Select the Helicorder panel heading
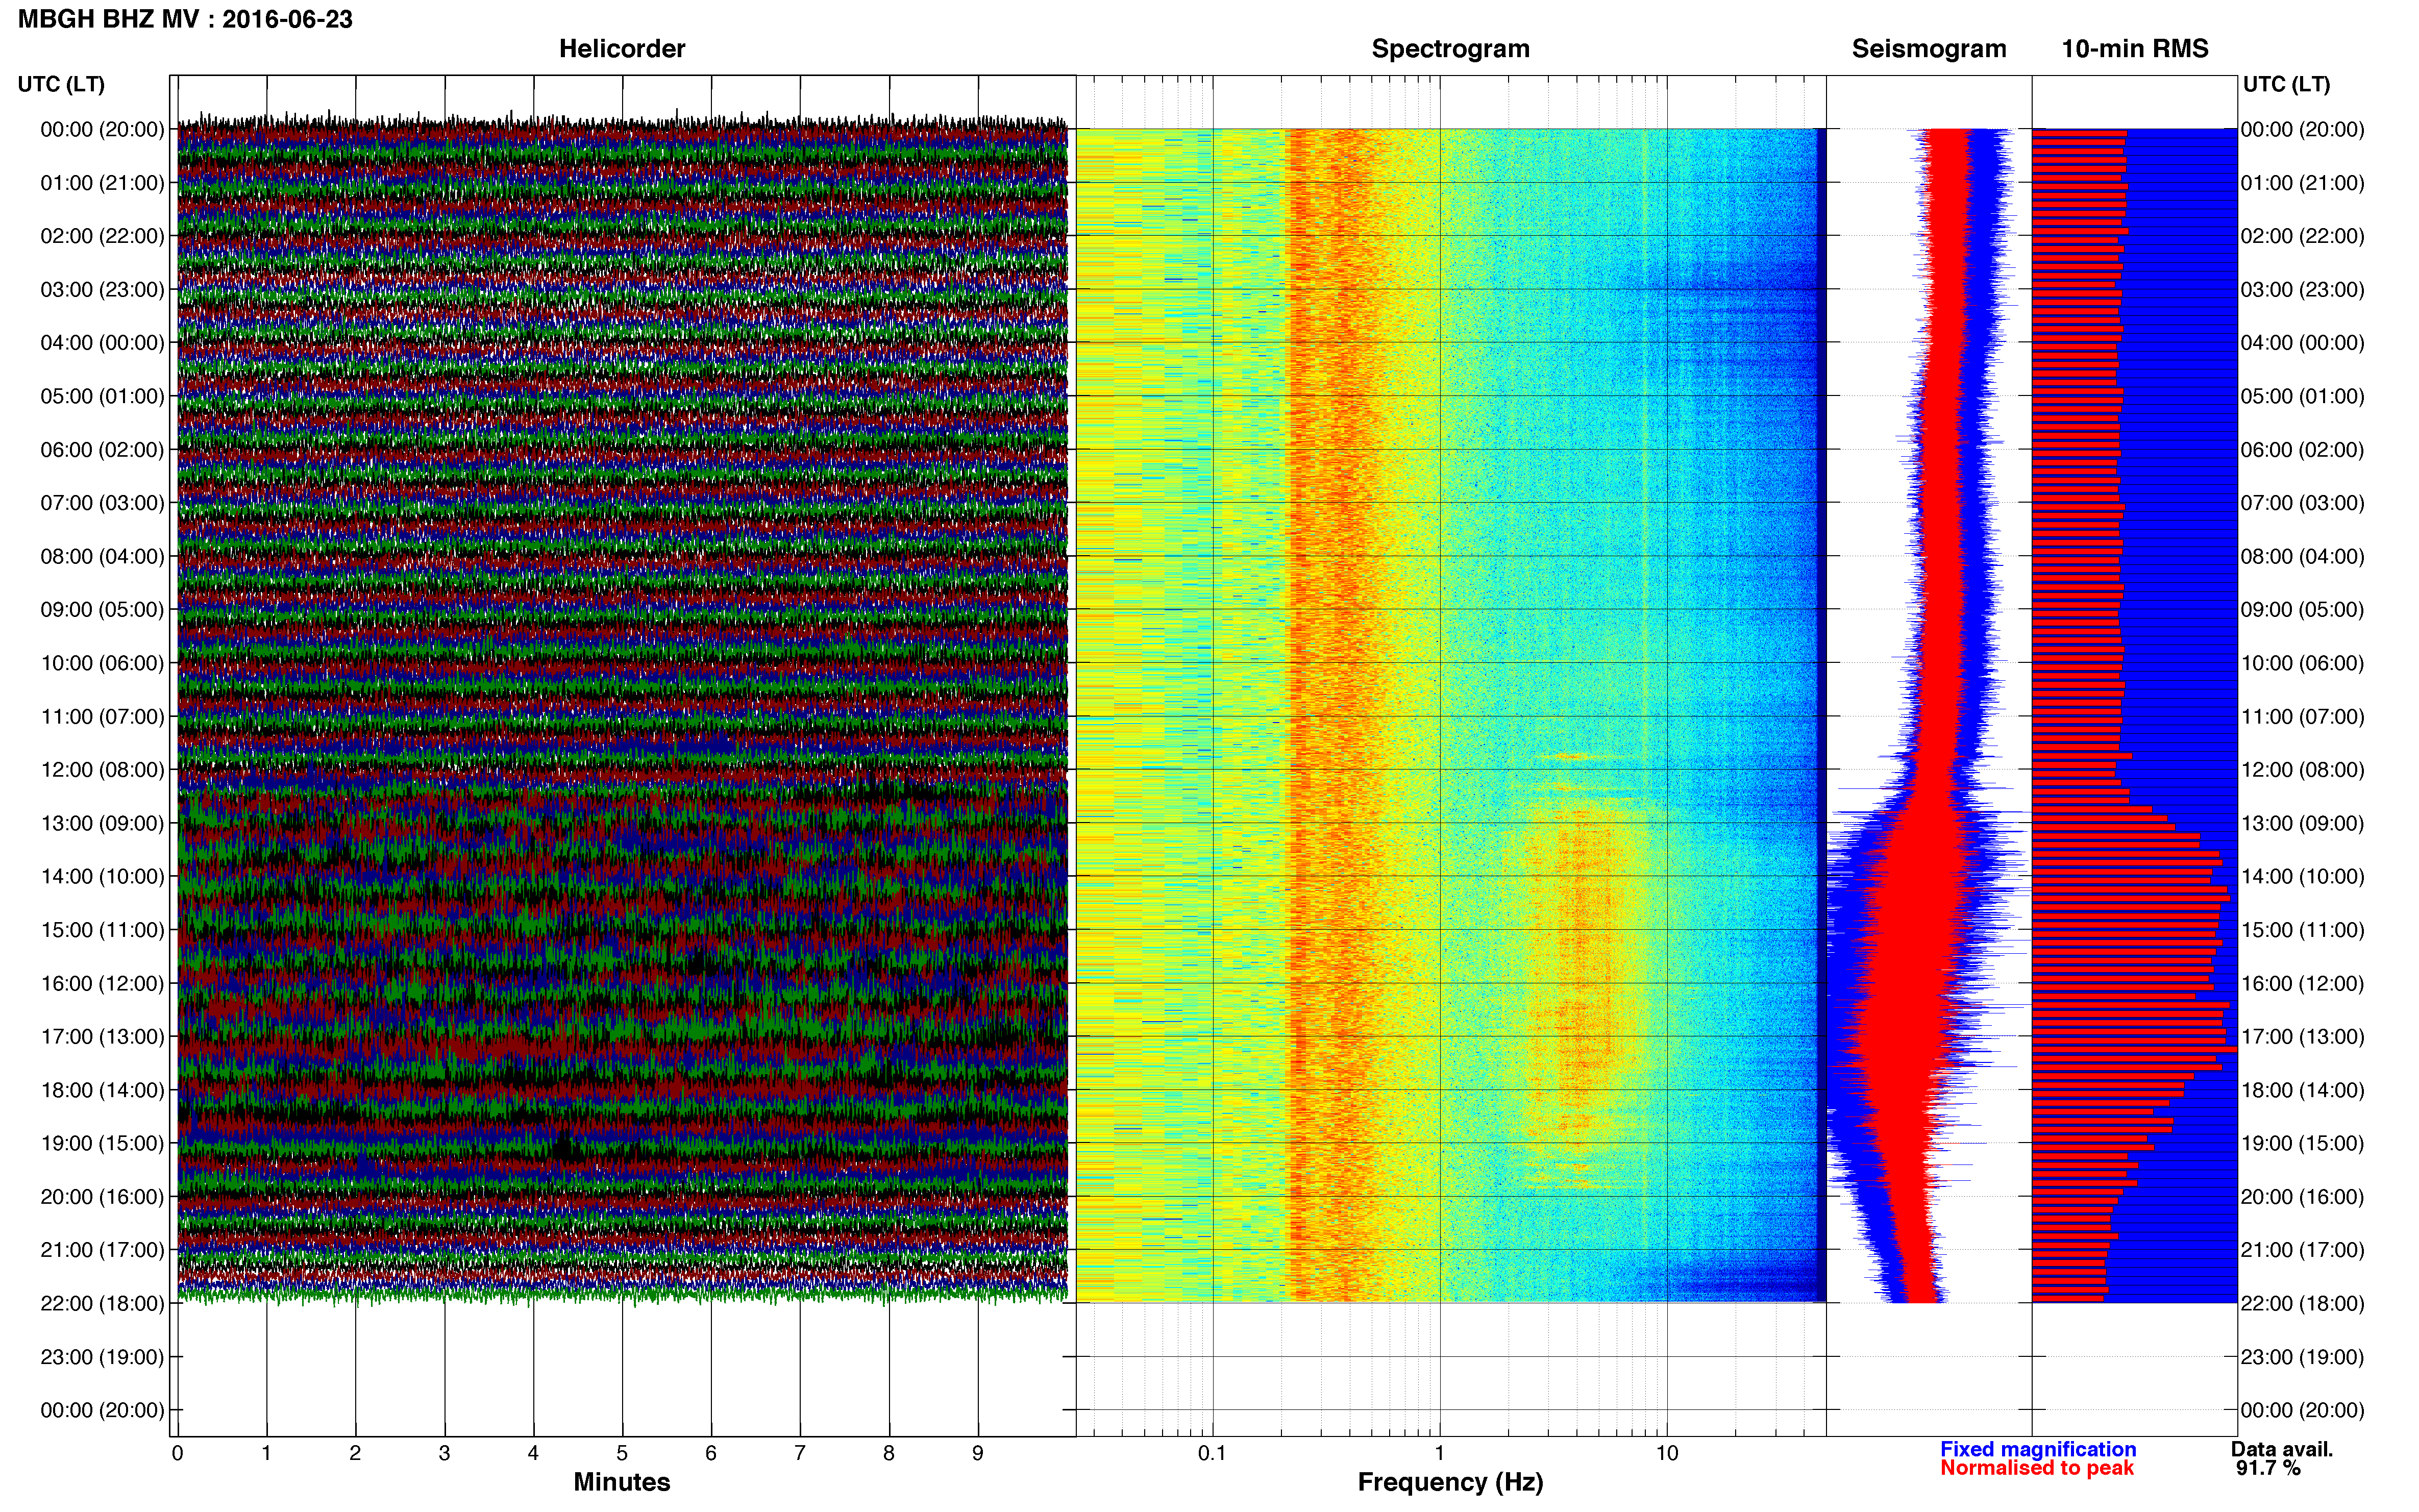The image size is (2419, 1512). pyautogui.click(x=622, y=49)
